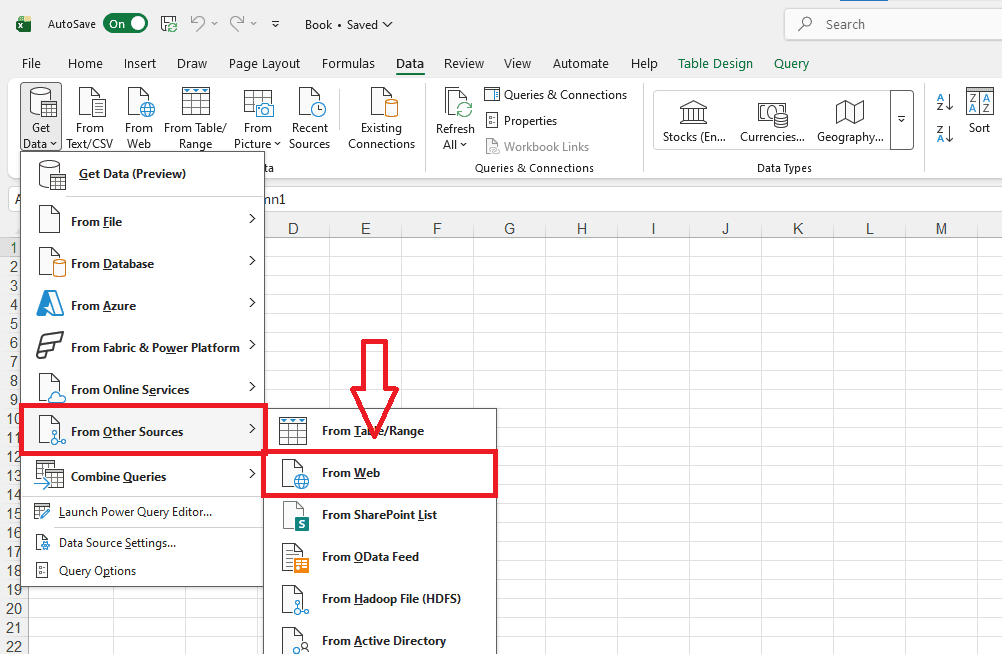Sort ascending A to Z

click(x=944, y=102)
